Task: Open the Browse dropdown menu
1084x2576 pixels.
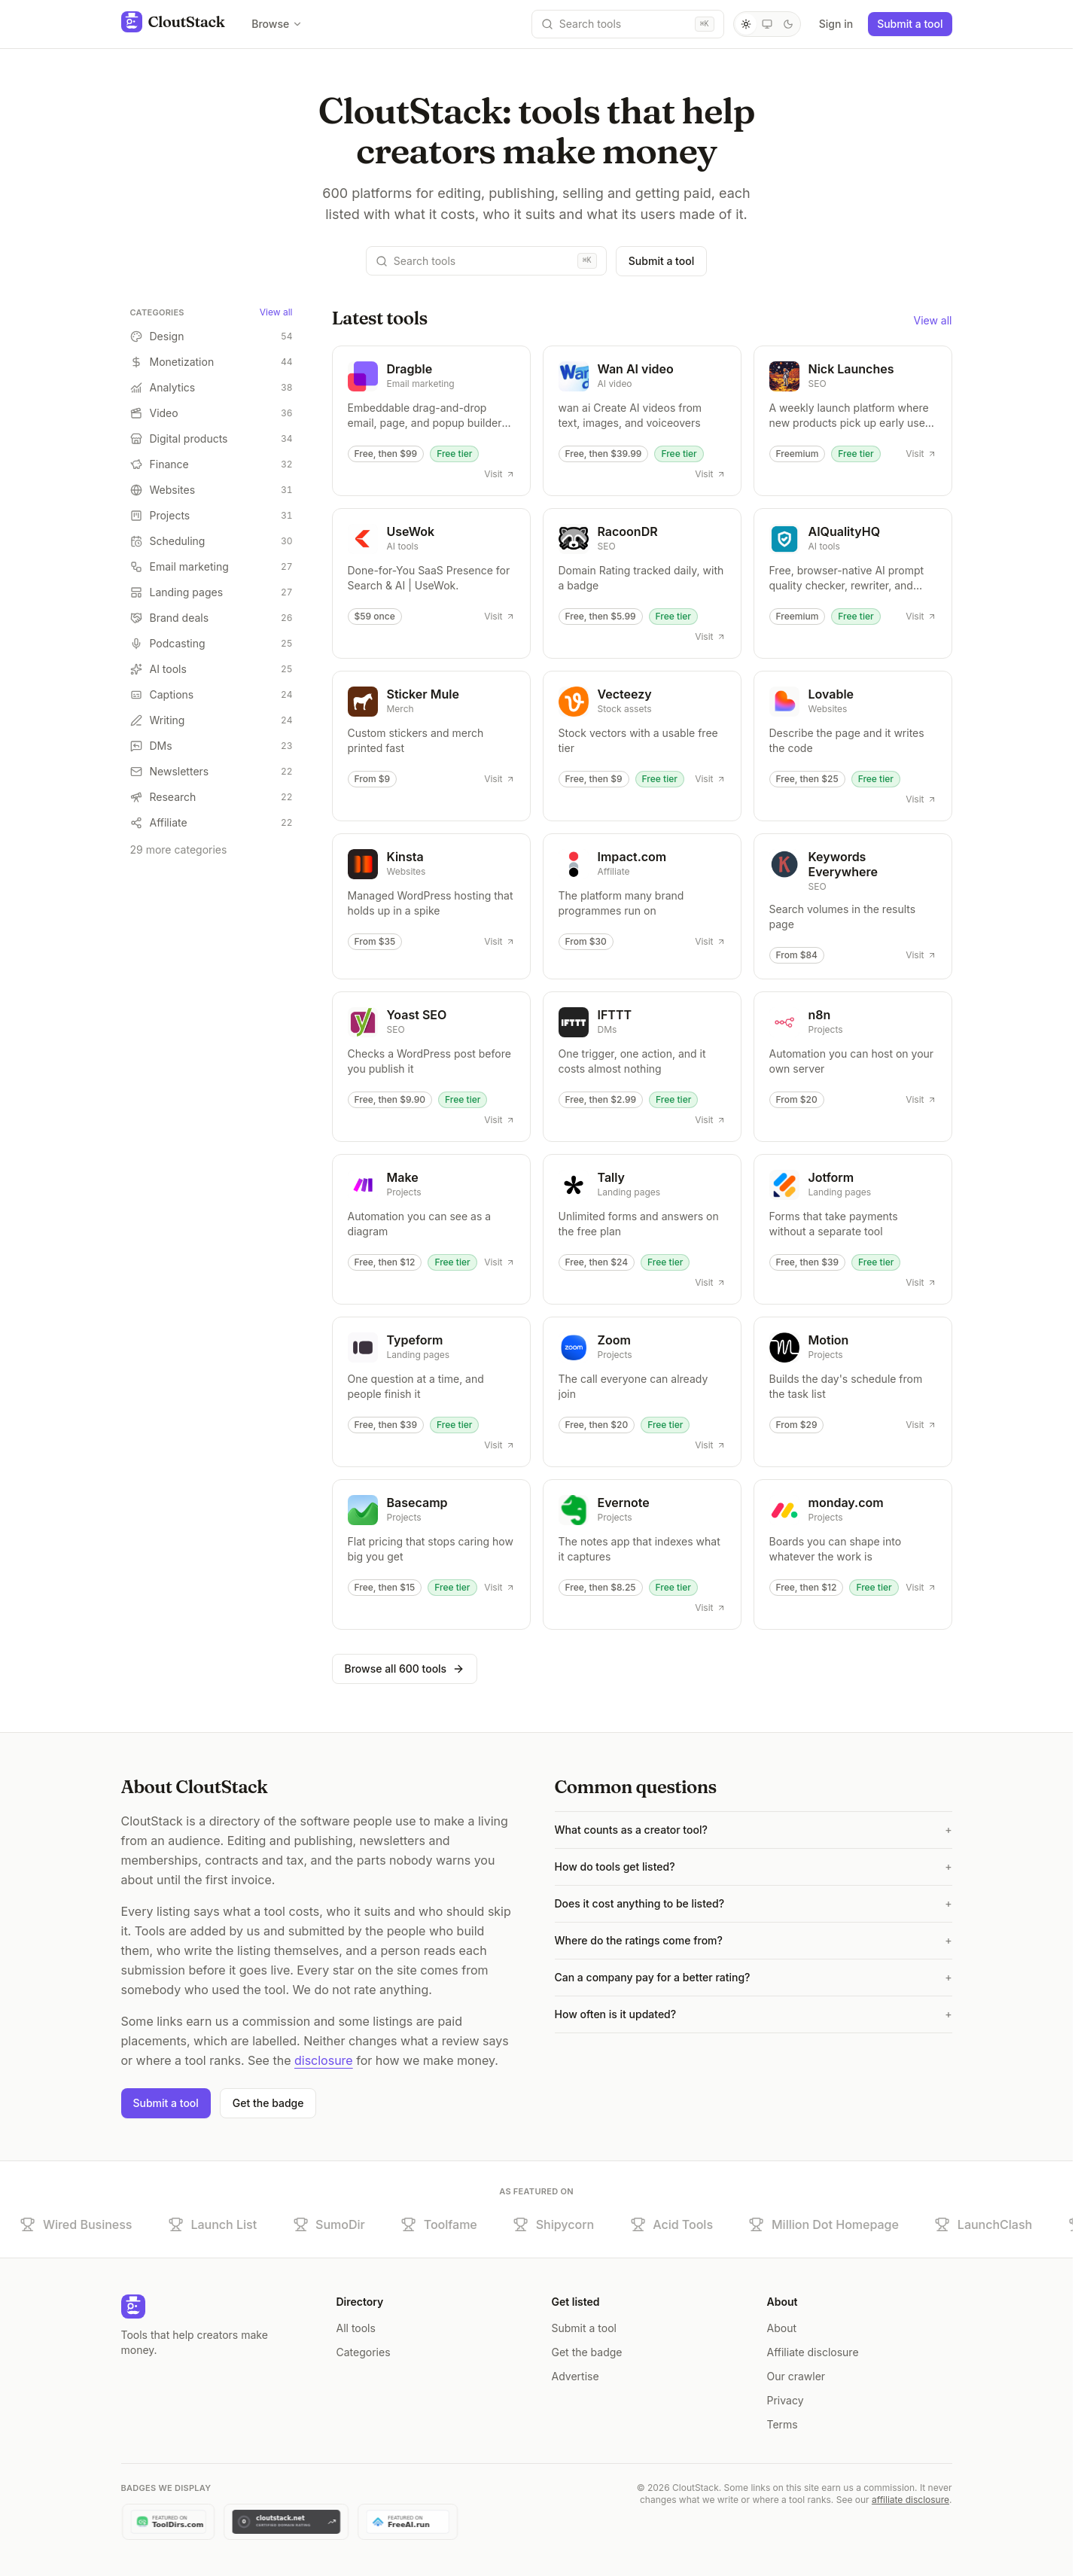Action: [x=279, y=24]
